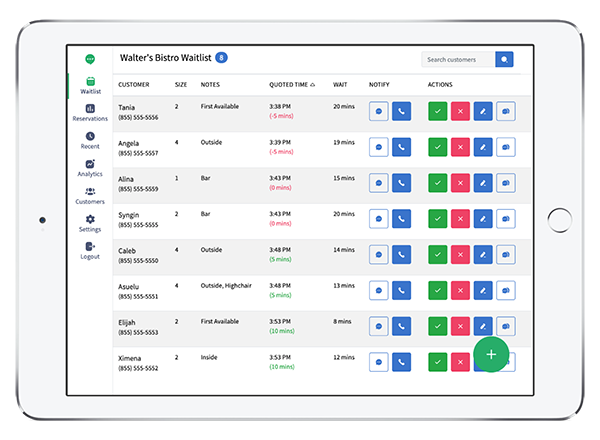Click the rightmost action icon in Tania's row
This screenshot has width=600, height=440.
[x=506, y=111]
